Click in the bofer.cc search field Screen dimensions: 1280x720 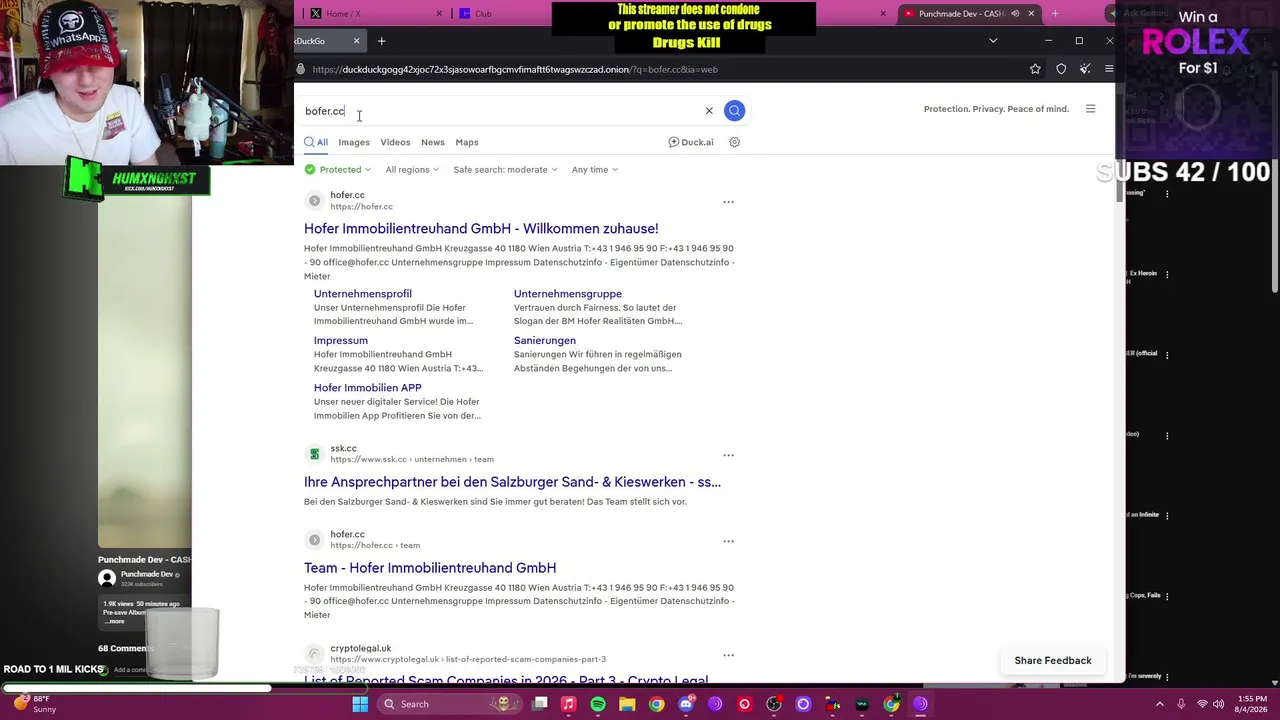[500, 111]
